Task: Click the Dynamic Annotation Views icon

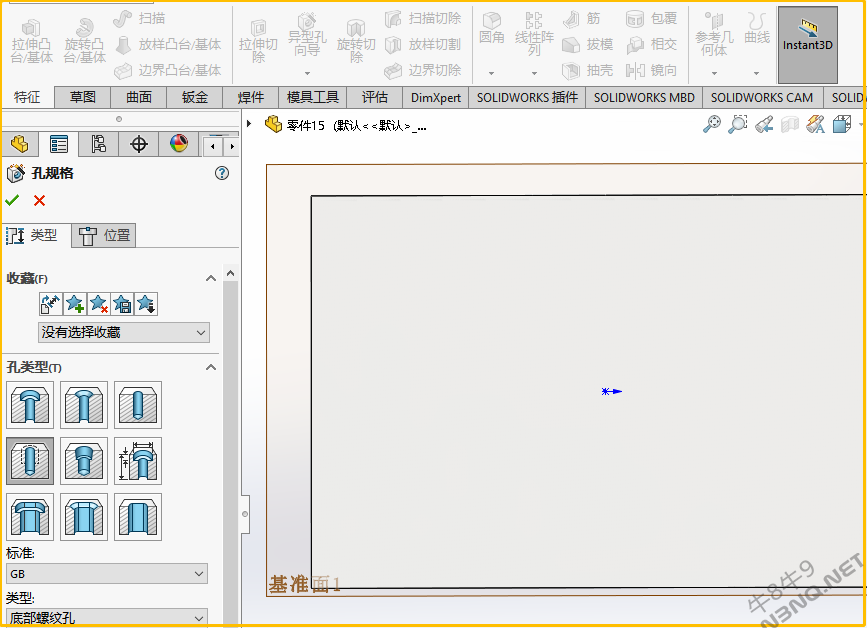Action: pyautogui.click(x=816, y=124)
